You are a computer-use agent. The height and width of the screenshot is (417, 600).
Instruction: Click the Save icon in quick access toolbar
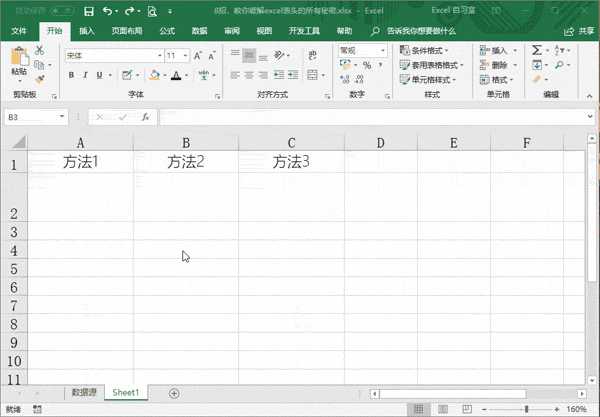[x=89, y=12]
